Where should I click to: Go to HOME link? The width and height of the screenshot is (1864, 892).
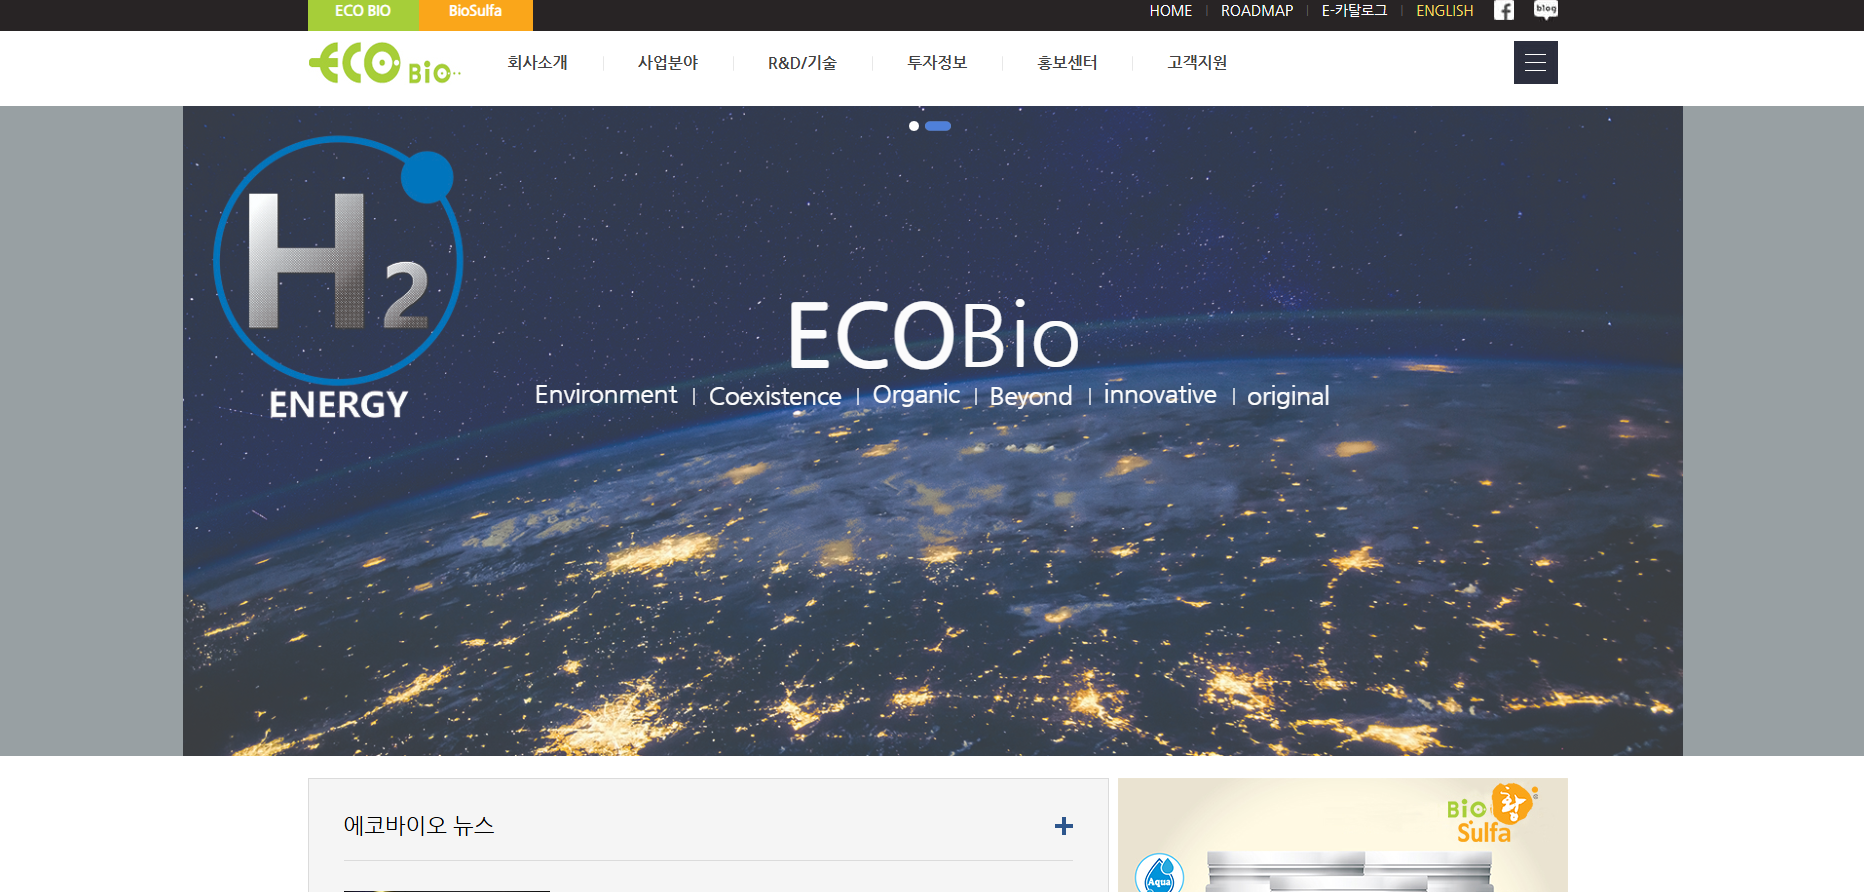(x=1171, y=11)
